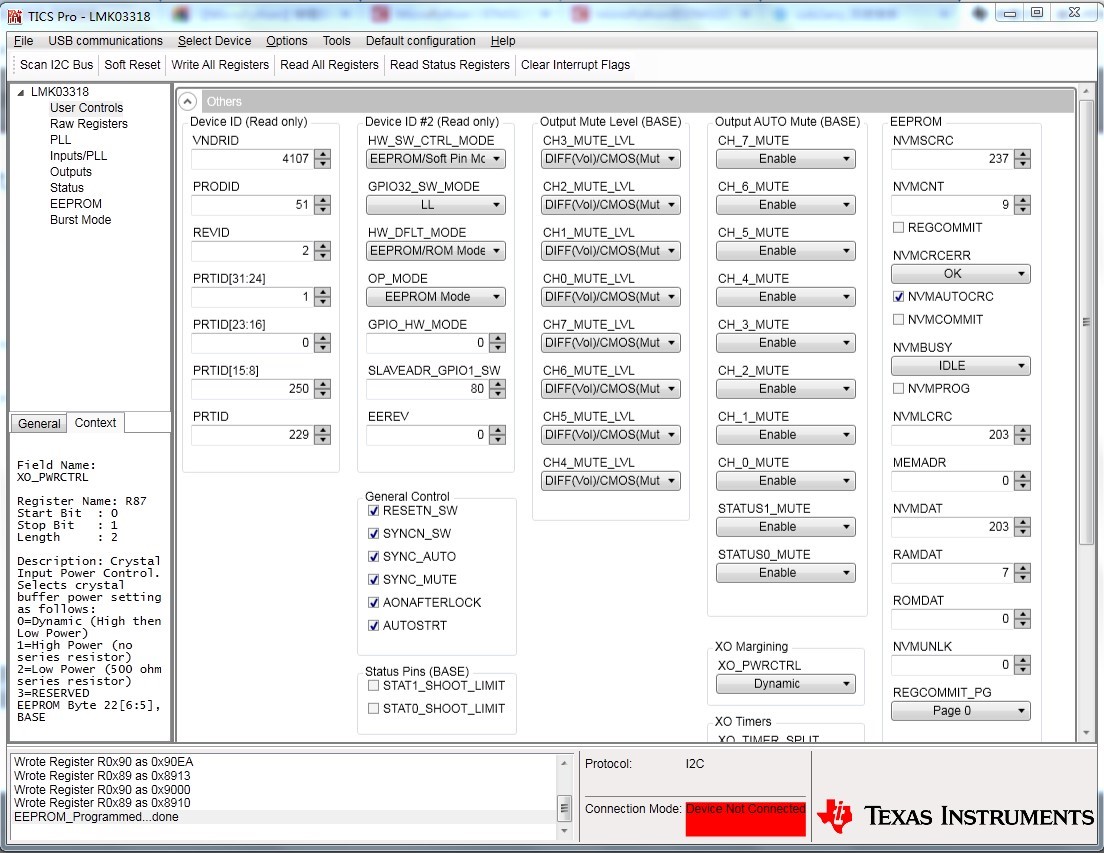The image size is (1104, 853).
Task: Toggle AONAFTERLOCK checkbox
Action: tap(374, 602)
